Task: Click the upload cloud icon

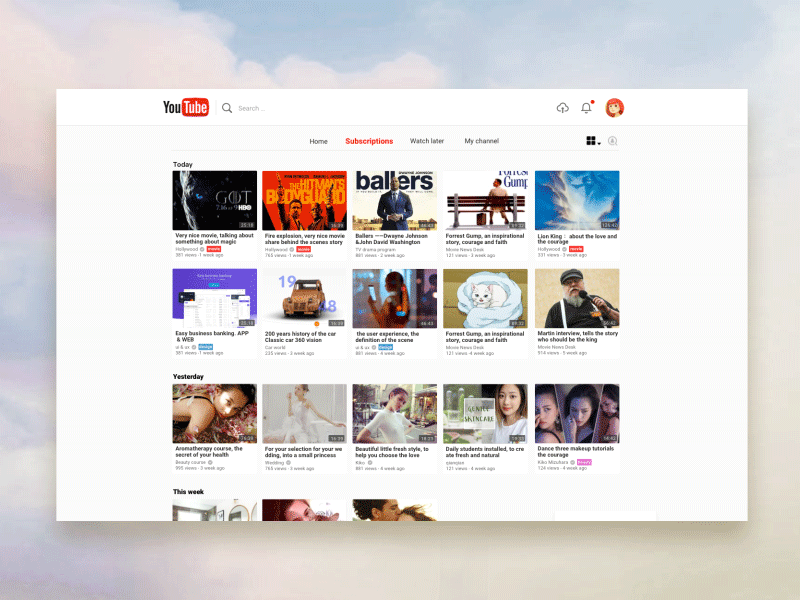Action: 563,108
